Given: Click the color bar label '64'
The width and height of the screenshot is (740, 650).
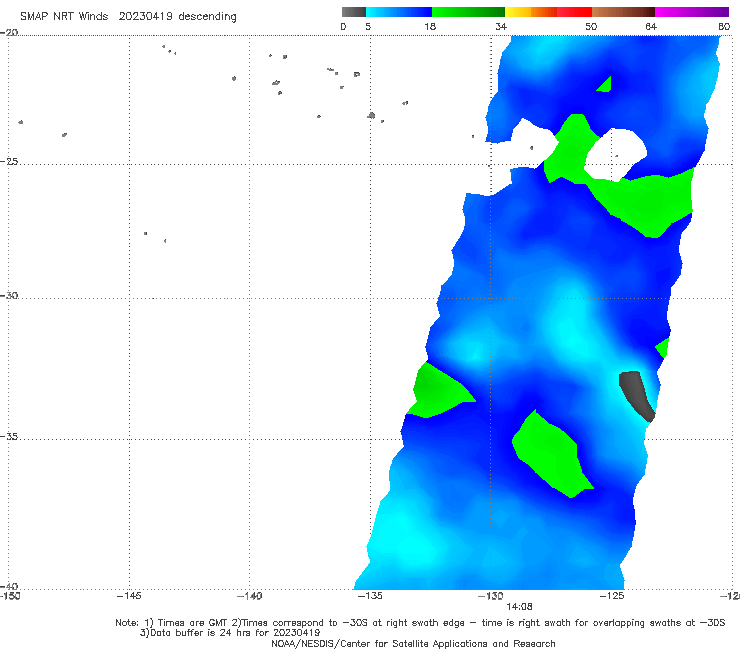Looking at the screenshot, I should (x=651, y=26).
